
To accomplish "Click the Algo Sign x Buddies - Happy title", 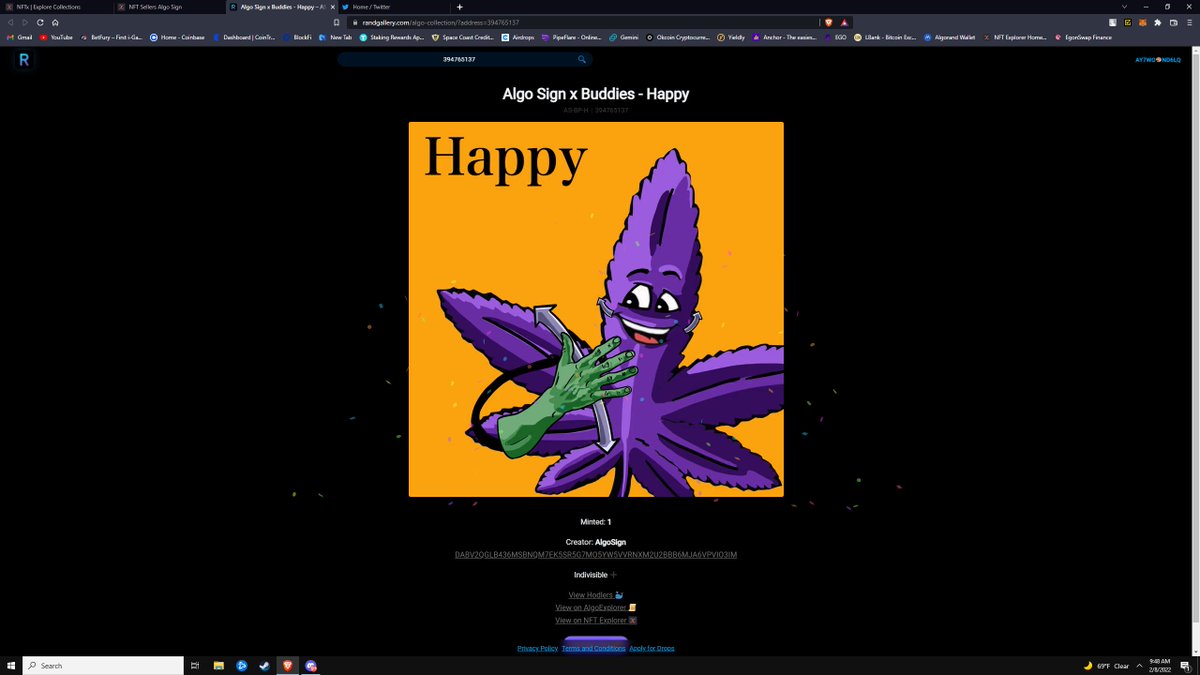I will click(596, 94).
